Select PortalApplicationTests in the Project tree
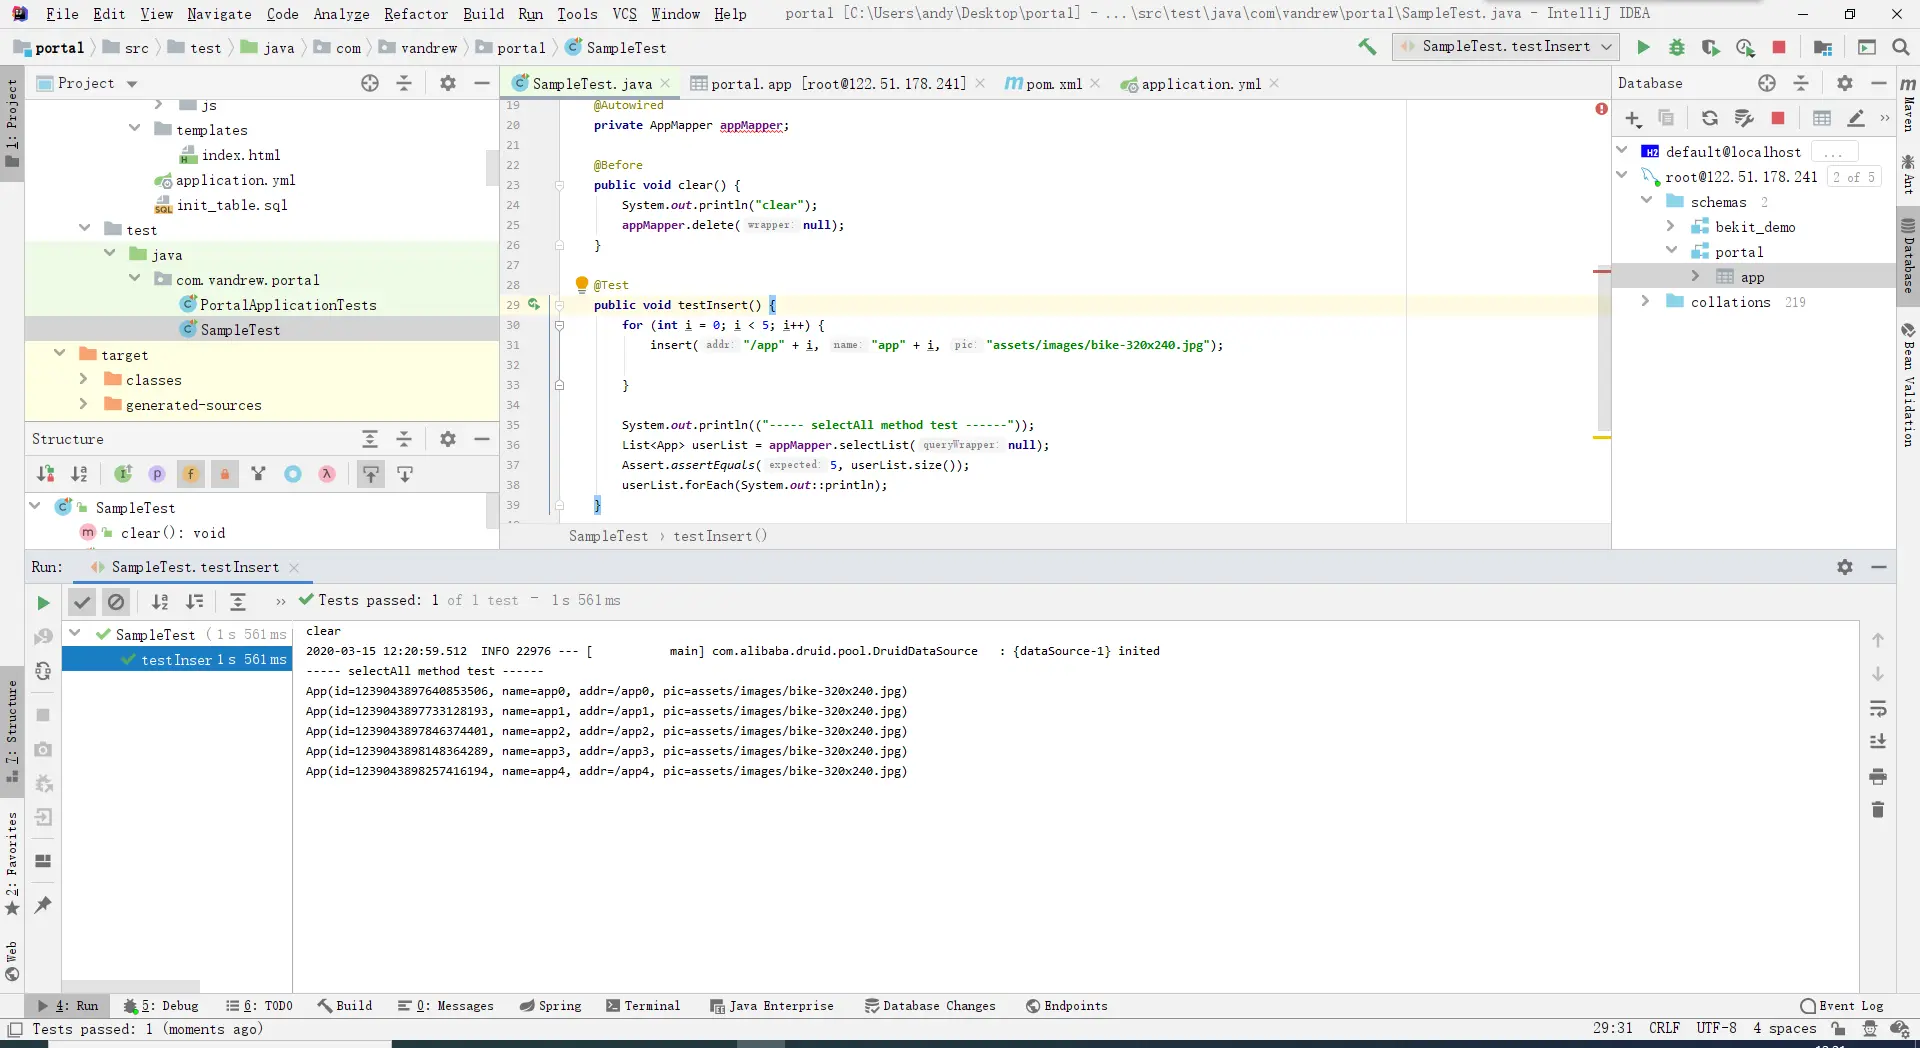The width and height of the screenshot is (1920, 1048). pyautogui.click(x=288, y=305)
